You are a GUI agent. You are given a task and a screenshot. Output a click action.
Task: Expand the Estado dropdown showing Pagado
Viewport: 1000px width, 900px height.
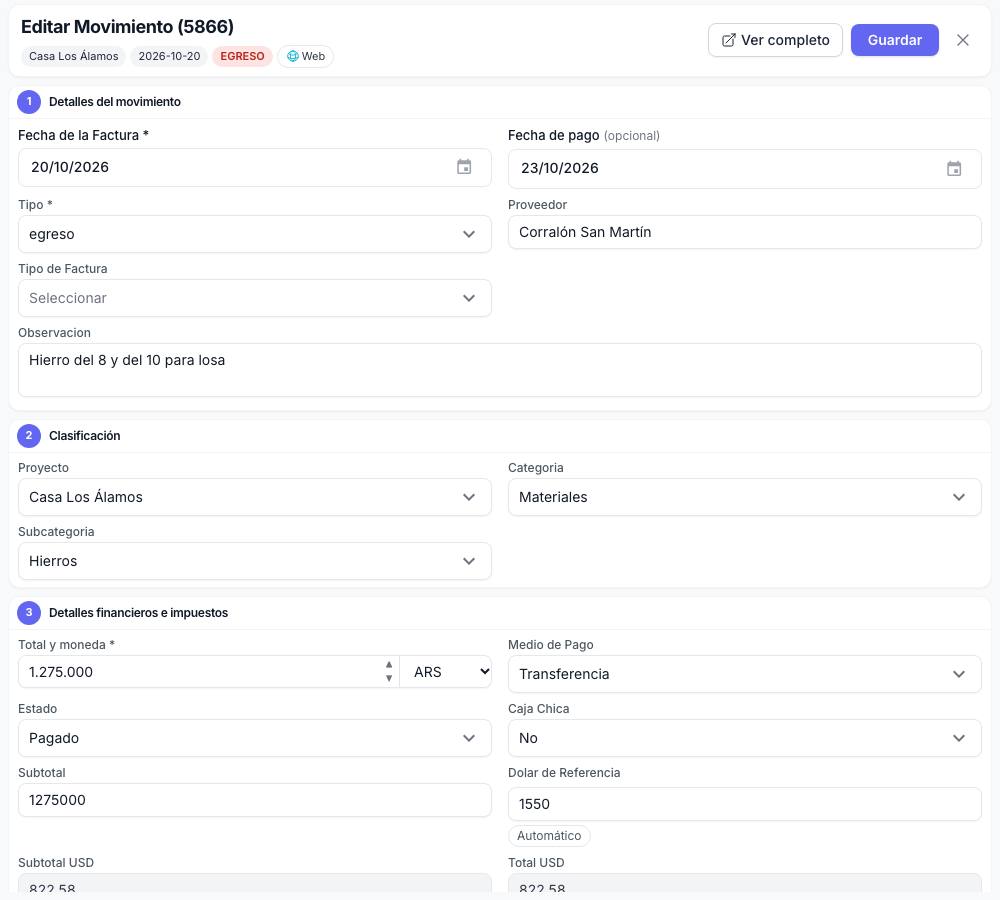pyautogui.click(x=254, y=738)
